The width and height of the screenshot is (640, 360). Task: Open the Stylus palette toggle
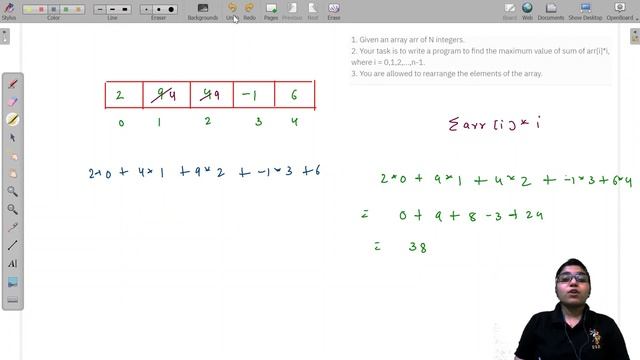pos(9,11)
